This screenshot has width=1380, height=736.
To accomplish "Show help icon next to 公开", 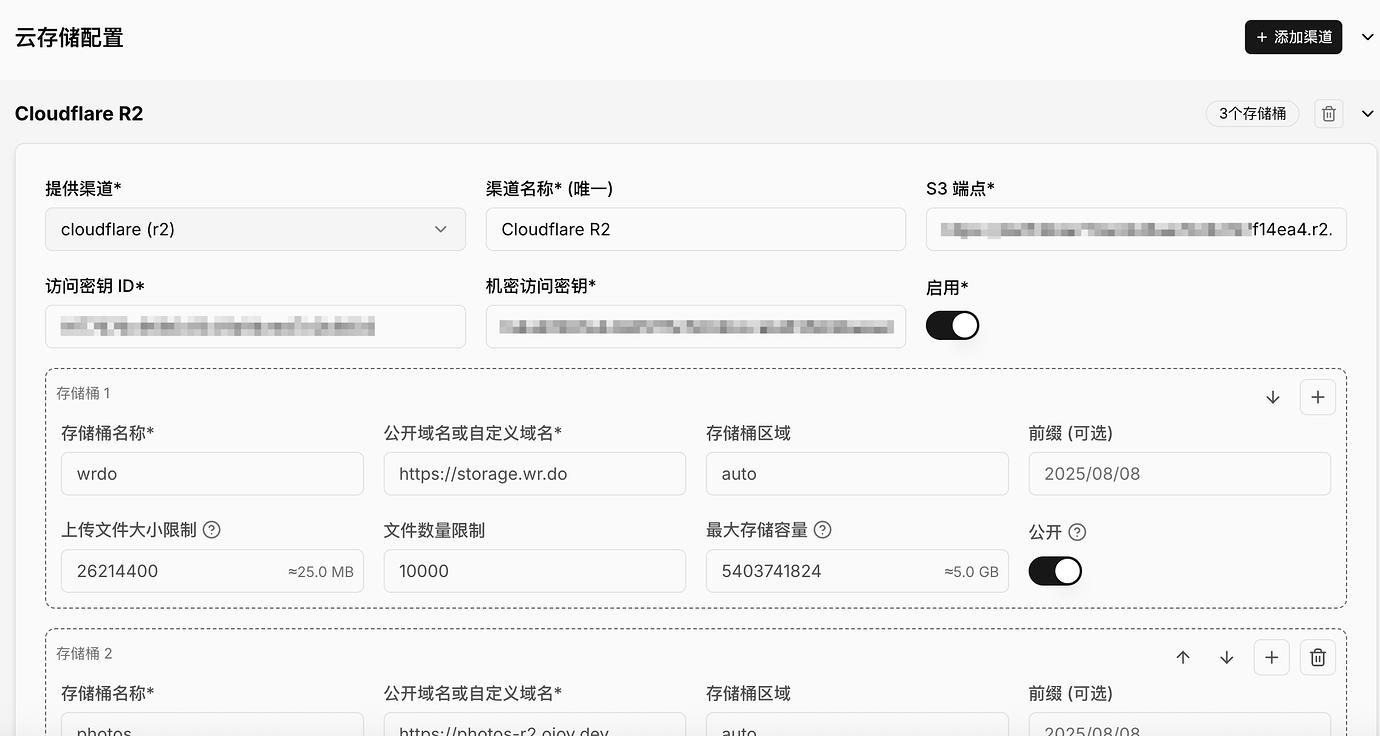I will (1077, 532).
